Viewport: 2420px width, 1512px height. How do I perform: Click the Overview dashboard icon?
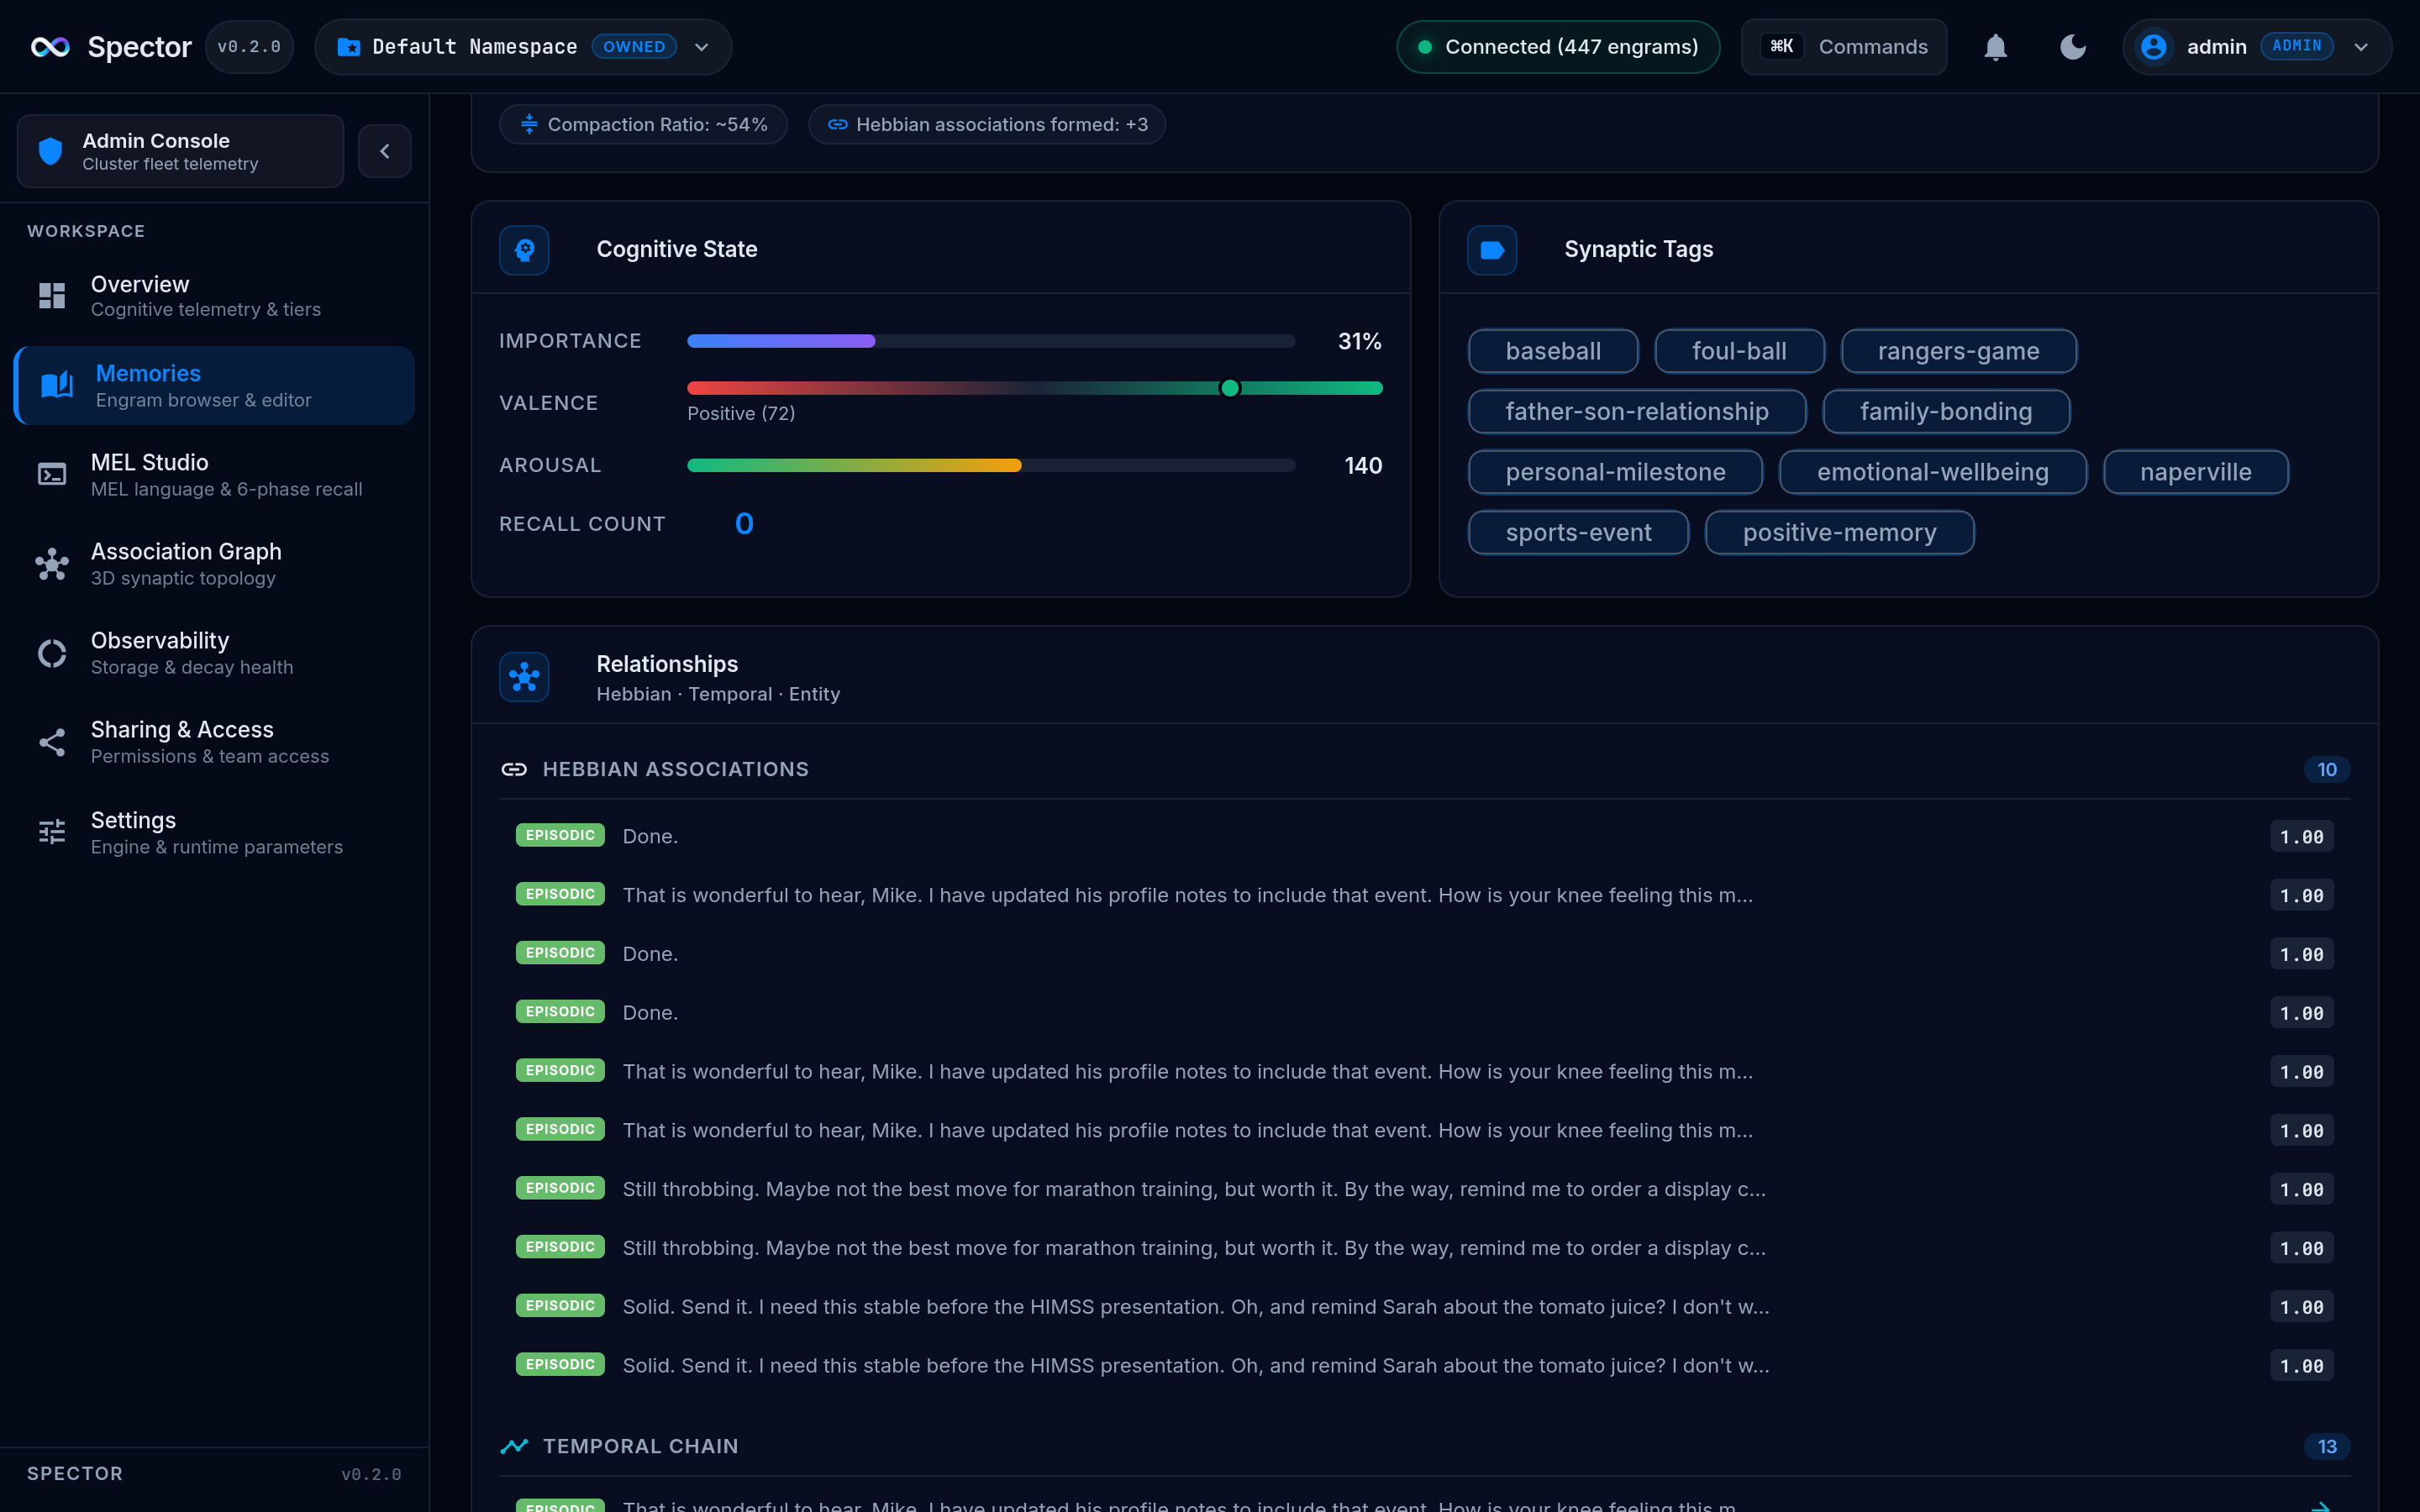point(52,295)
